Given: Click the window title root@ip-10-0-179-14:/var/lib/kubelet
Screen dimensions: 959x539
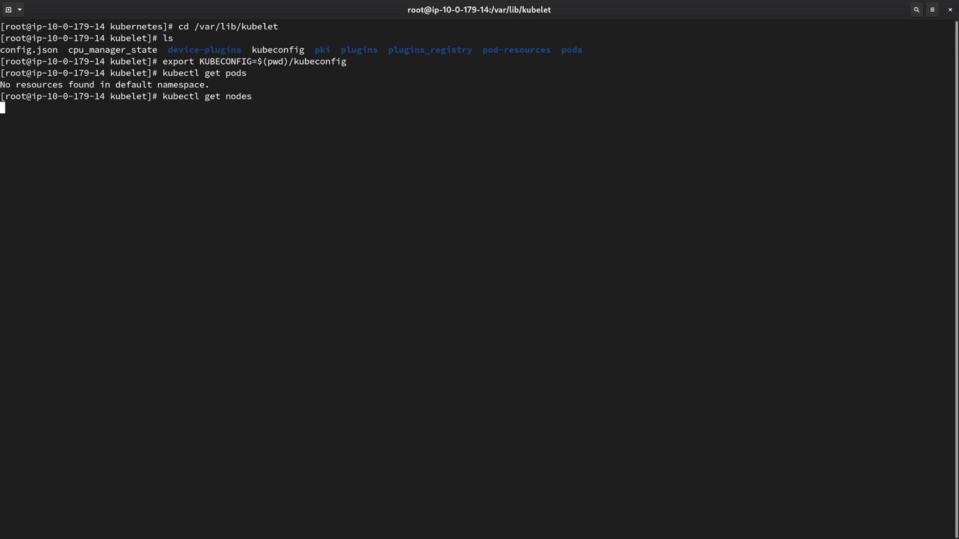Looking at the screenshot, I should click(x=479, y=10).
